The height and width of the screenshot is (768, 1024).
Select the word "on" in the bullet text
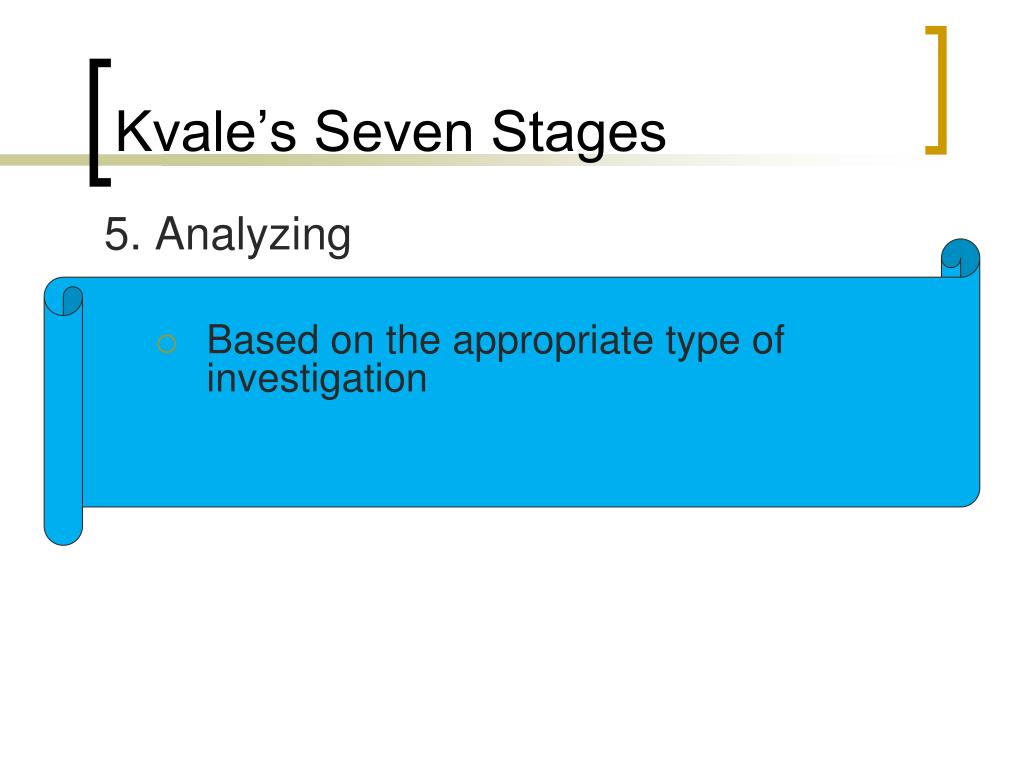[352, 344]
